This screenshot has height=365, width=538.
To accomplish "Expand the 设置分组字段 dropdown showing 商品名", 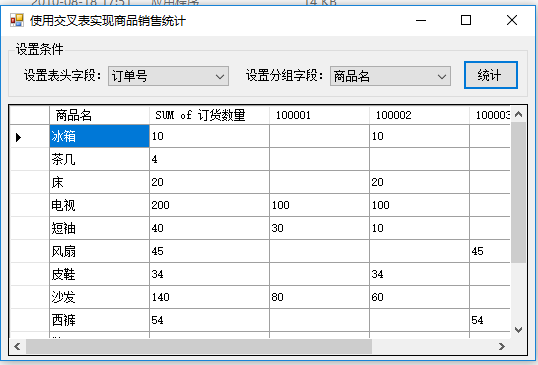I will pyautogui.click(x=390, y=76).
